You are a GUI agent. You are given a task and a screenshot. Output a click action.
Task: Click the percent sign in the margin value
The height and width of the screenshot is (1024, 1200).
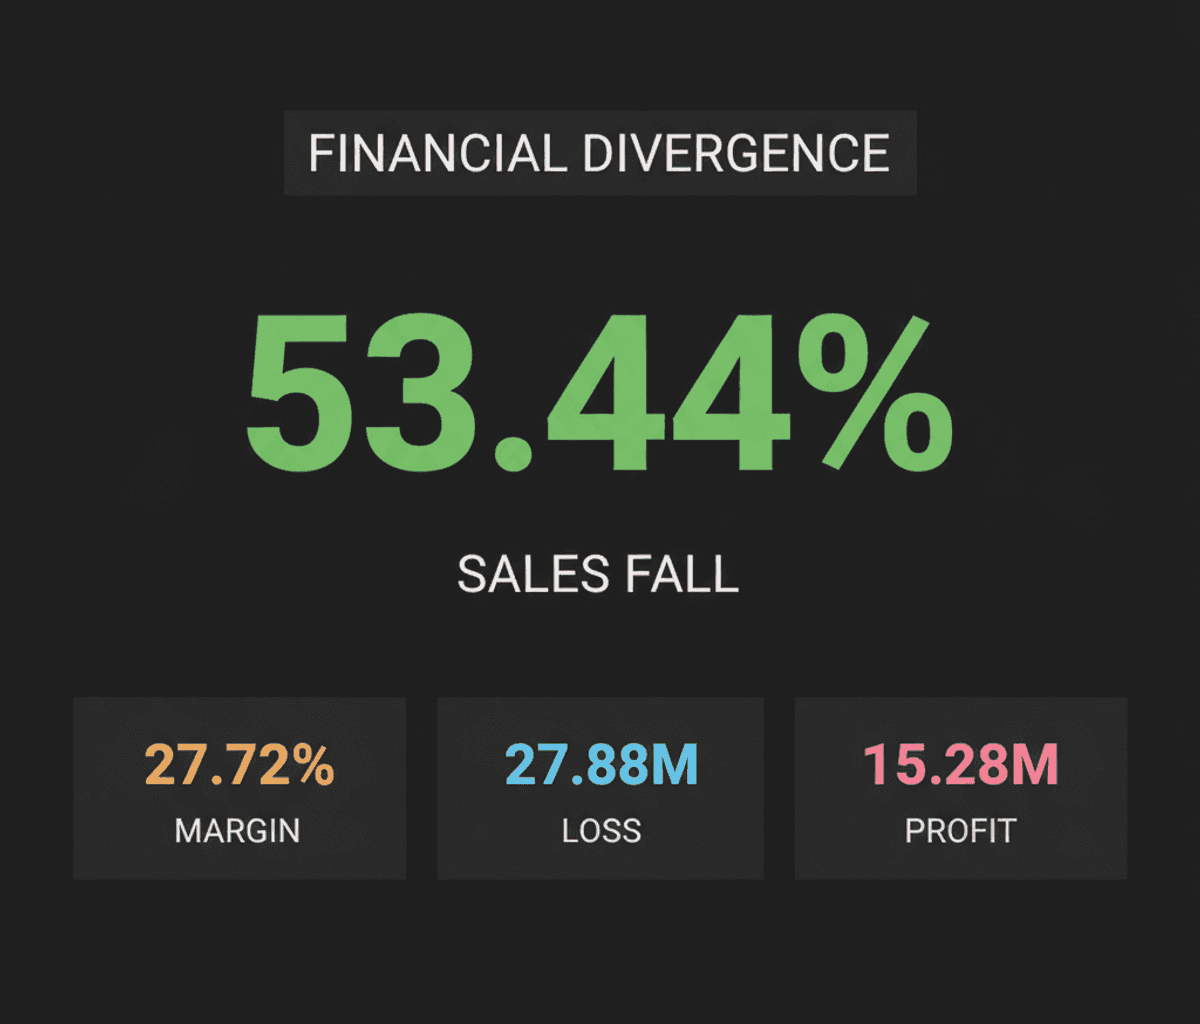310,765
